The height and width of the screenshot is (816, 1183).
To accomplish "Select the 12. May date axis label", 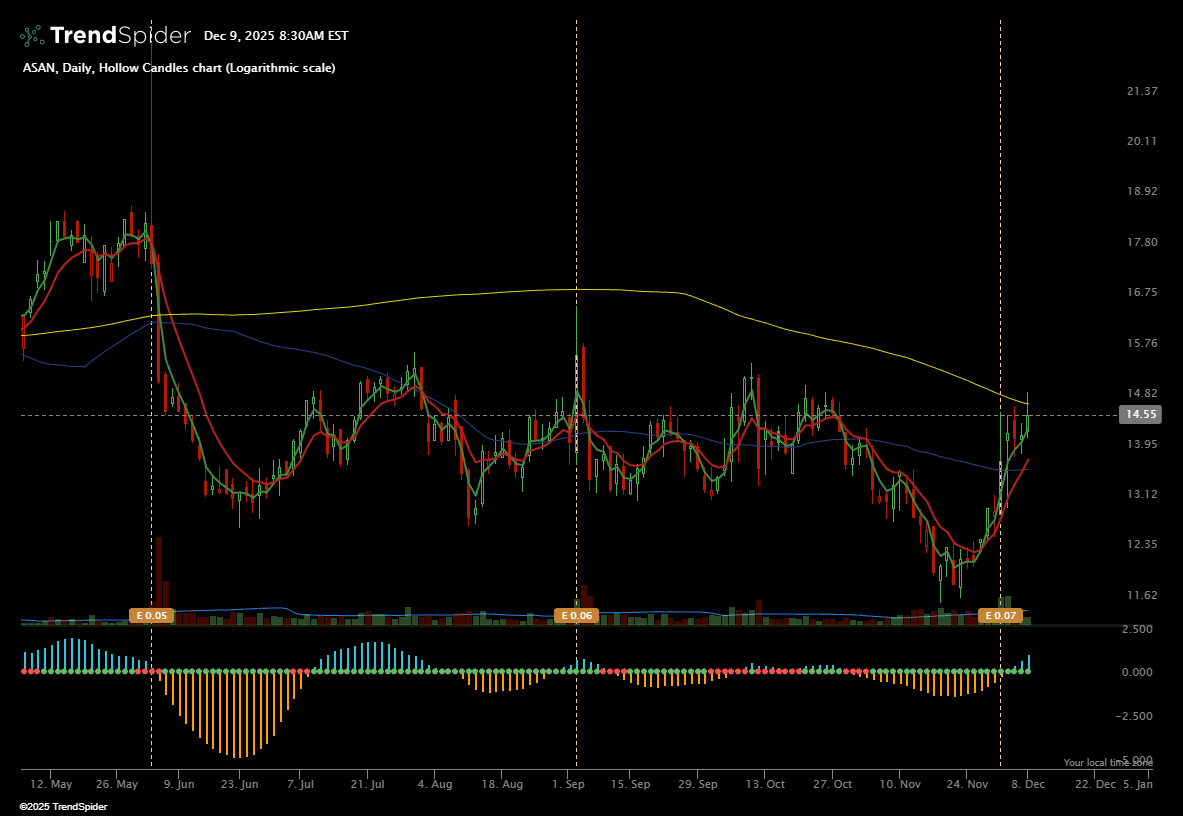I will click(x=52, y=785).
